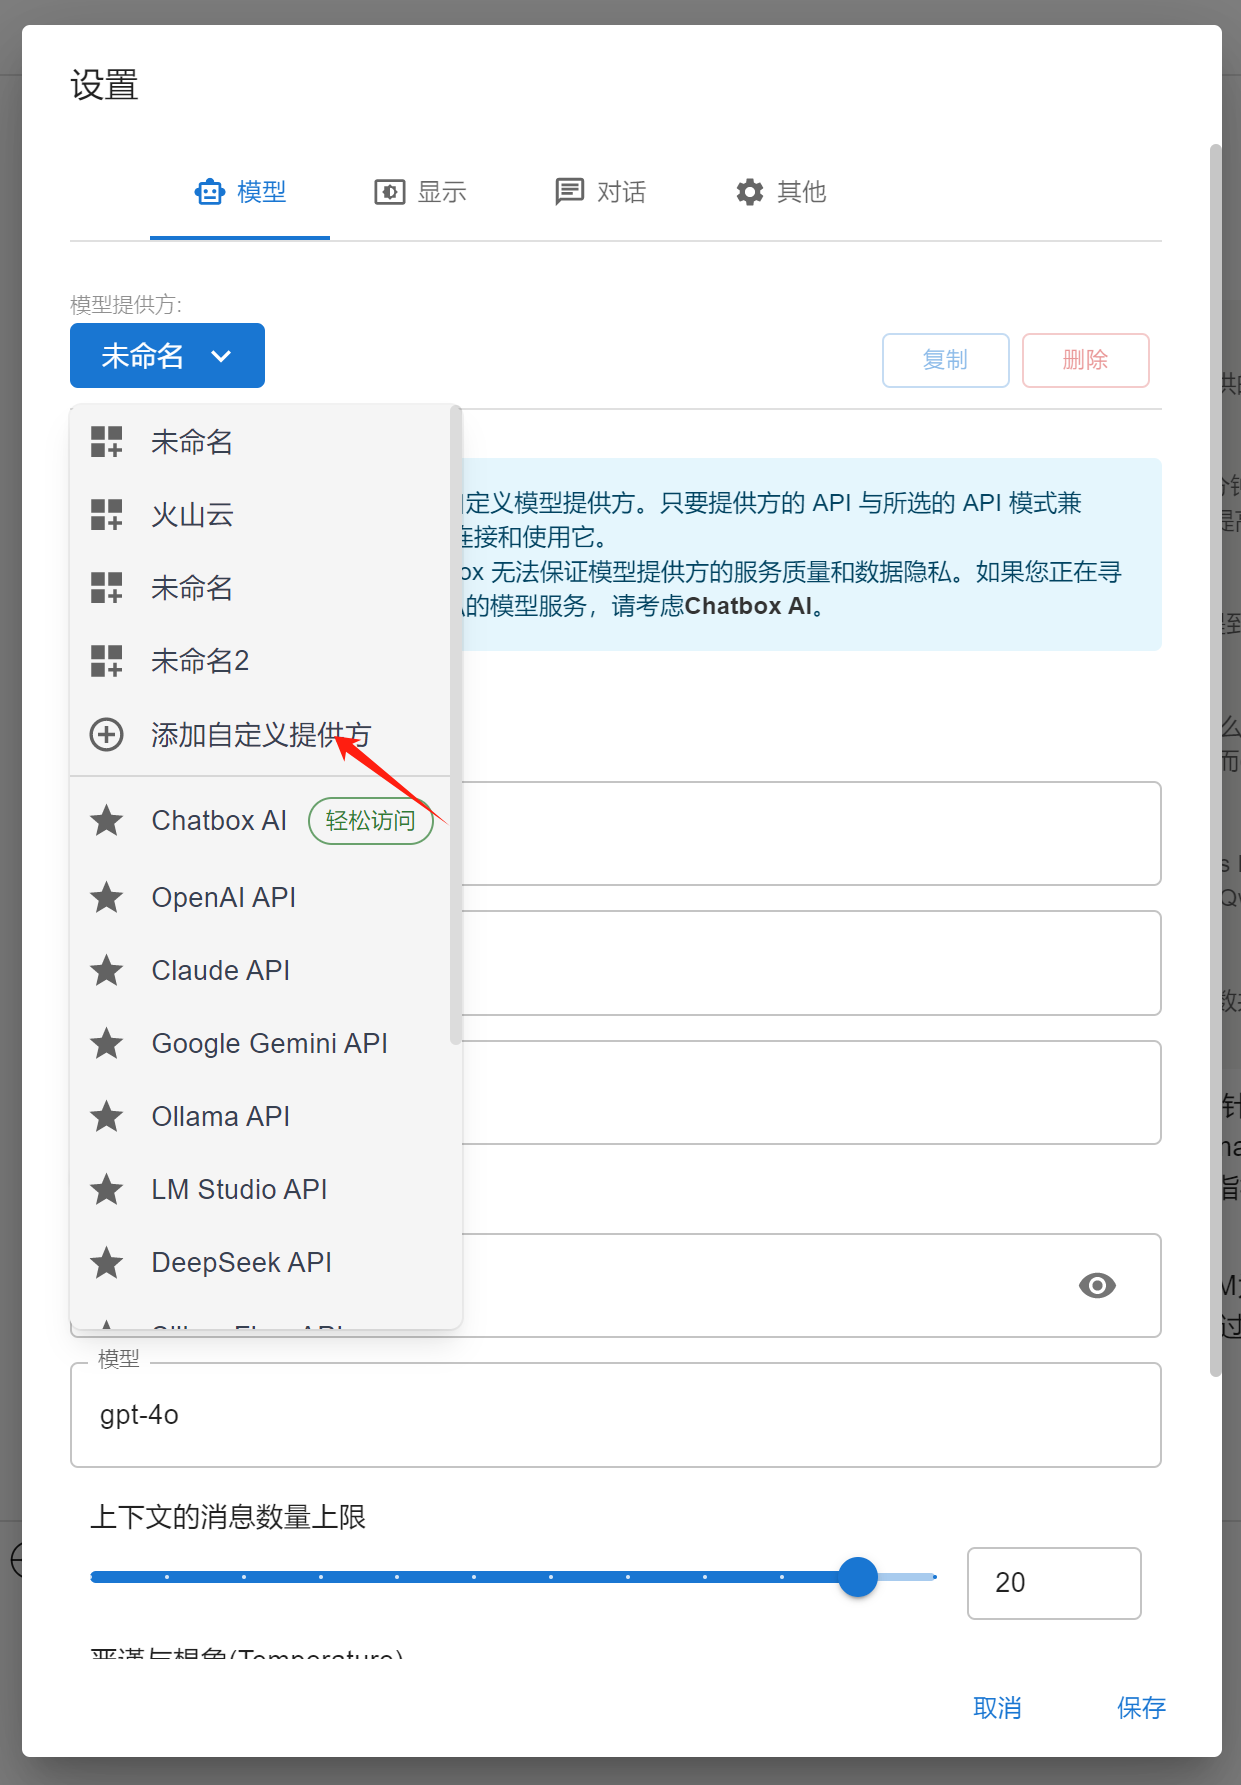Toggle the eye icon to show the hidden value
The image size is (1241, 1785).
pyautogui.click(x=1097, y=1285)
